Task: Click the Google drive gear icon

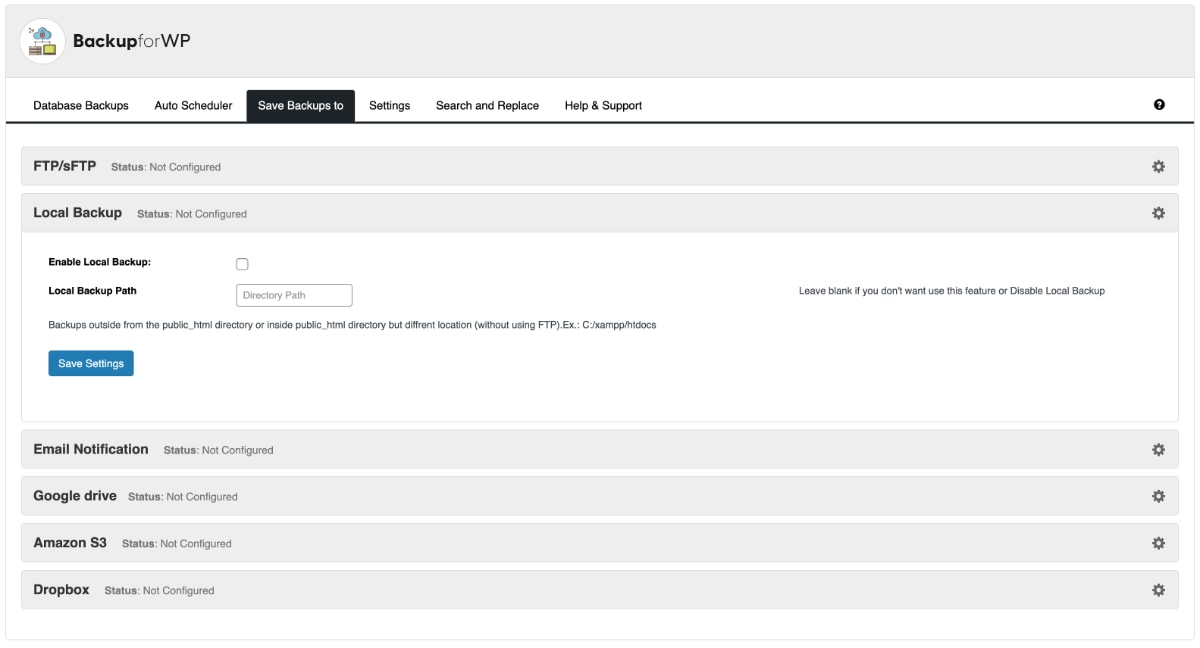Action: tap(1158, 496)
